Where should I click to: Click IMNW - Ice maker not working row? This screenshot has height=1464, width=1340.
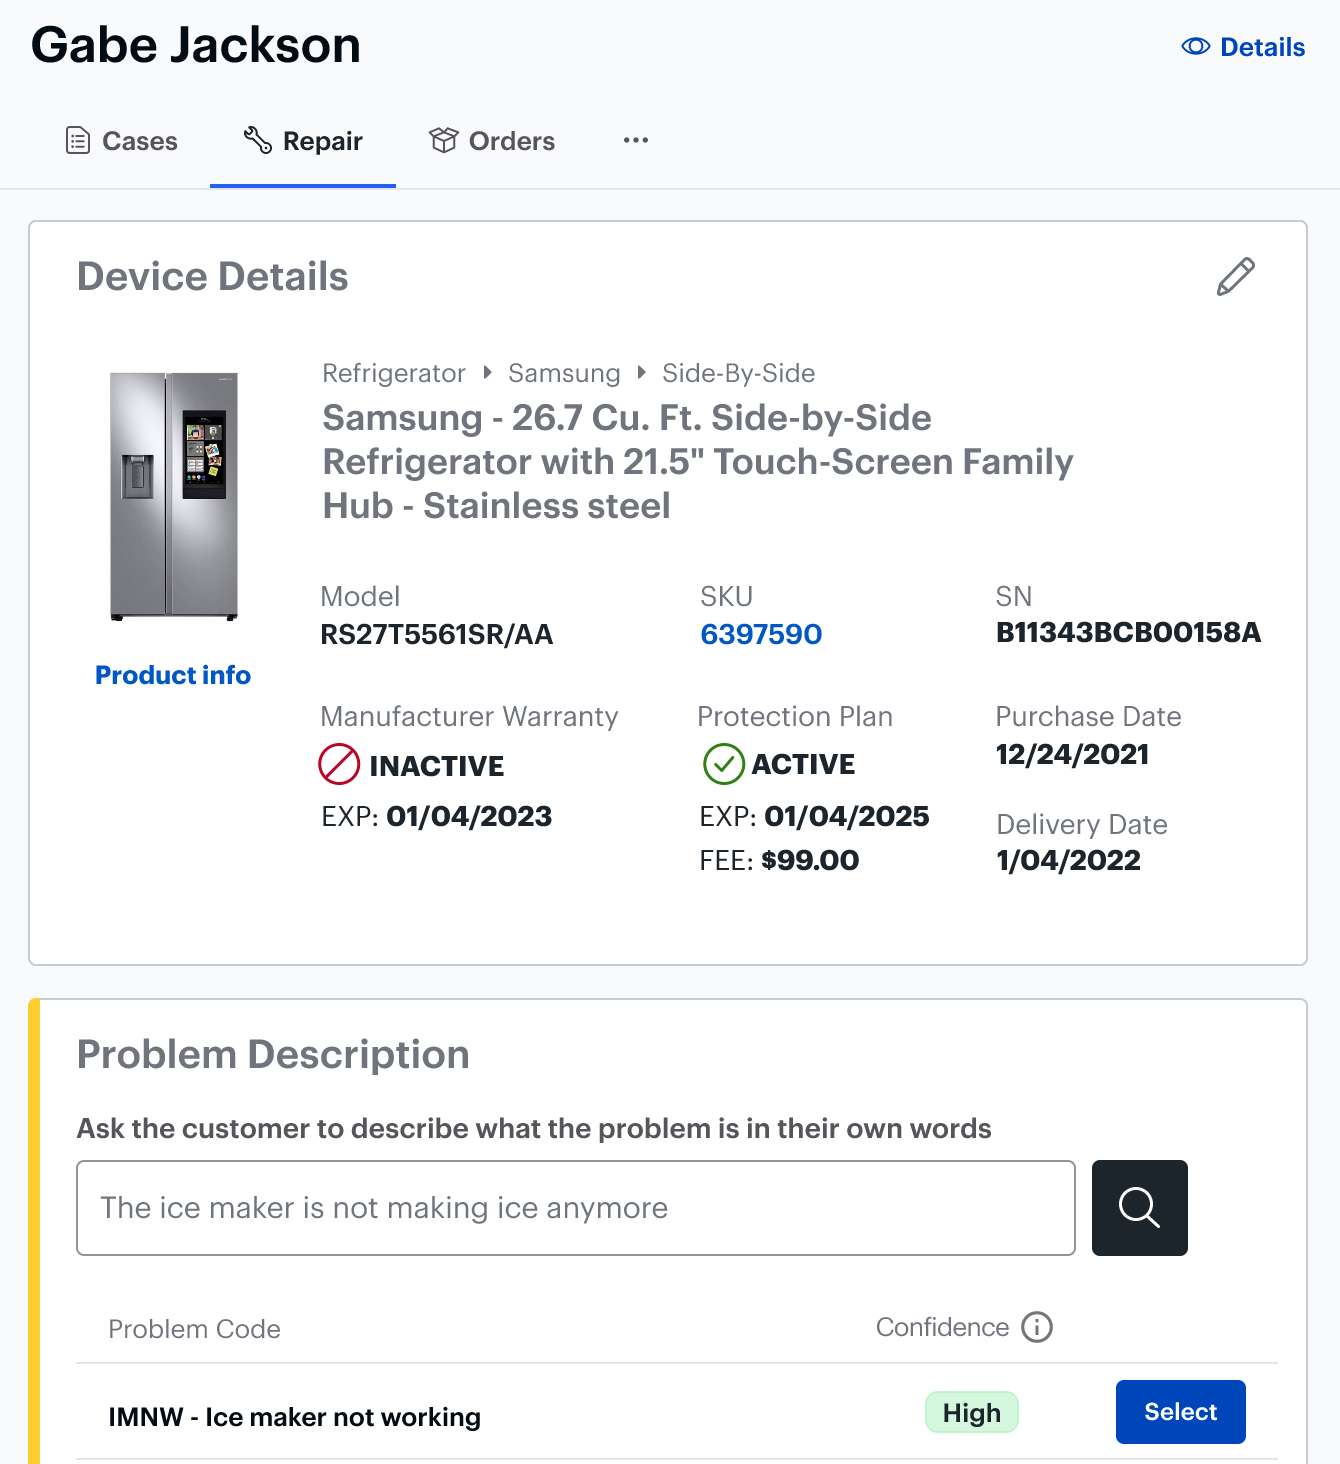(677, 1412)
